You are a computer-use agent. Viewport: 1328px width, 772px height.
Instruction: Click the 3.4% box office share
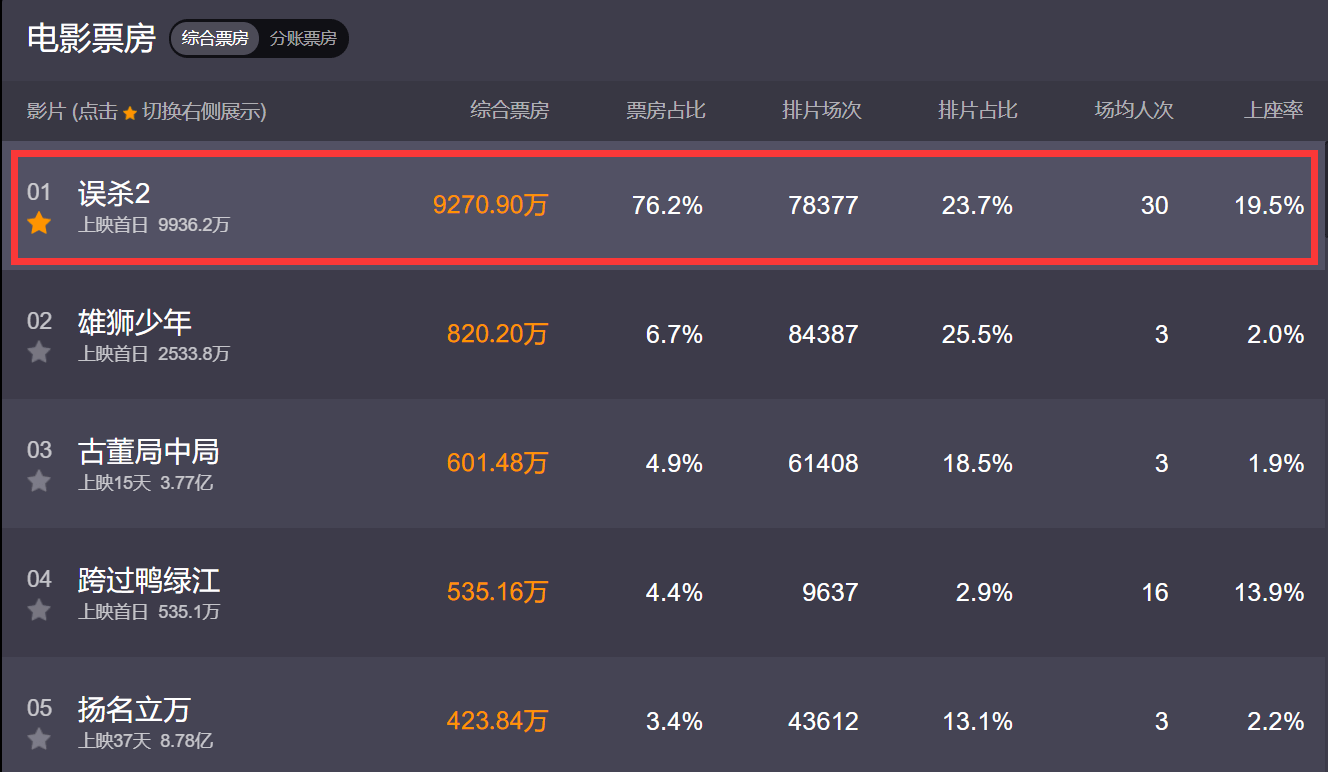pos(675,722)
